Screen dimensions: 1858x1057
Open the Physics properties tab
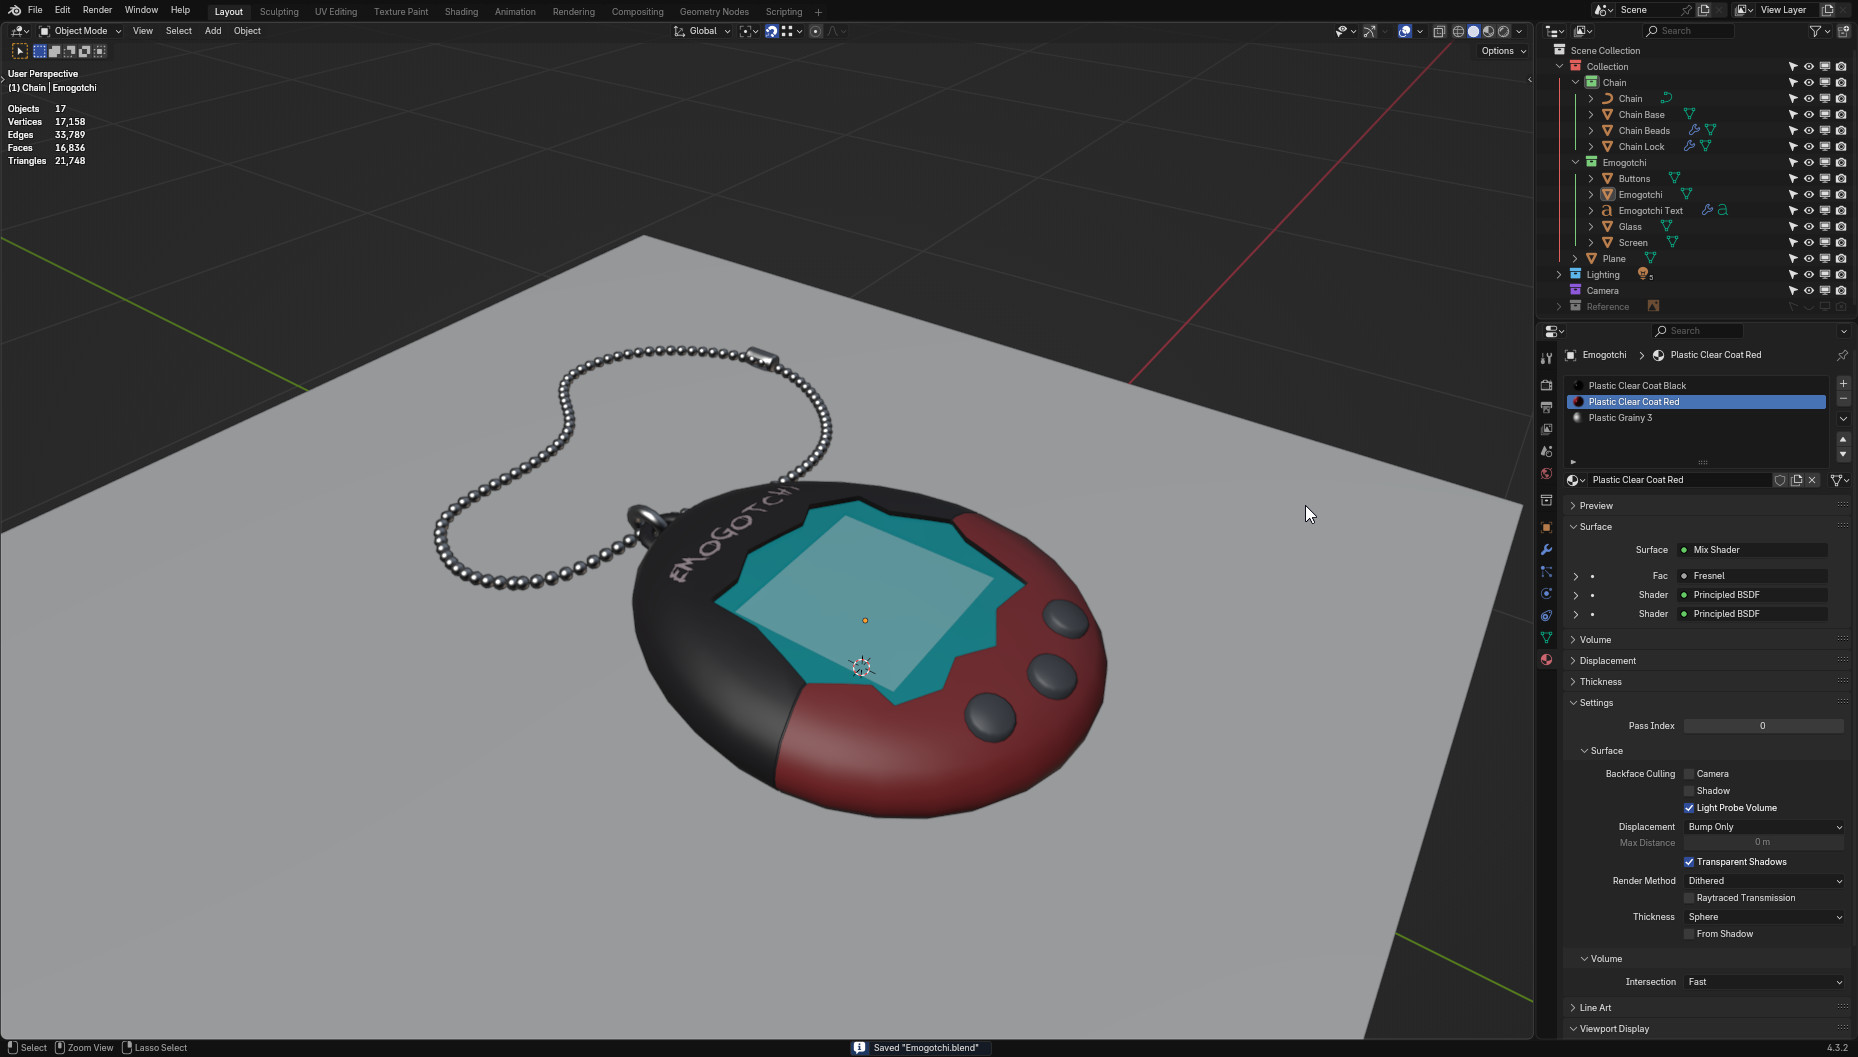click(1546, 593)
